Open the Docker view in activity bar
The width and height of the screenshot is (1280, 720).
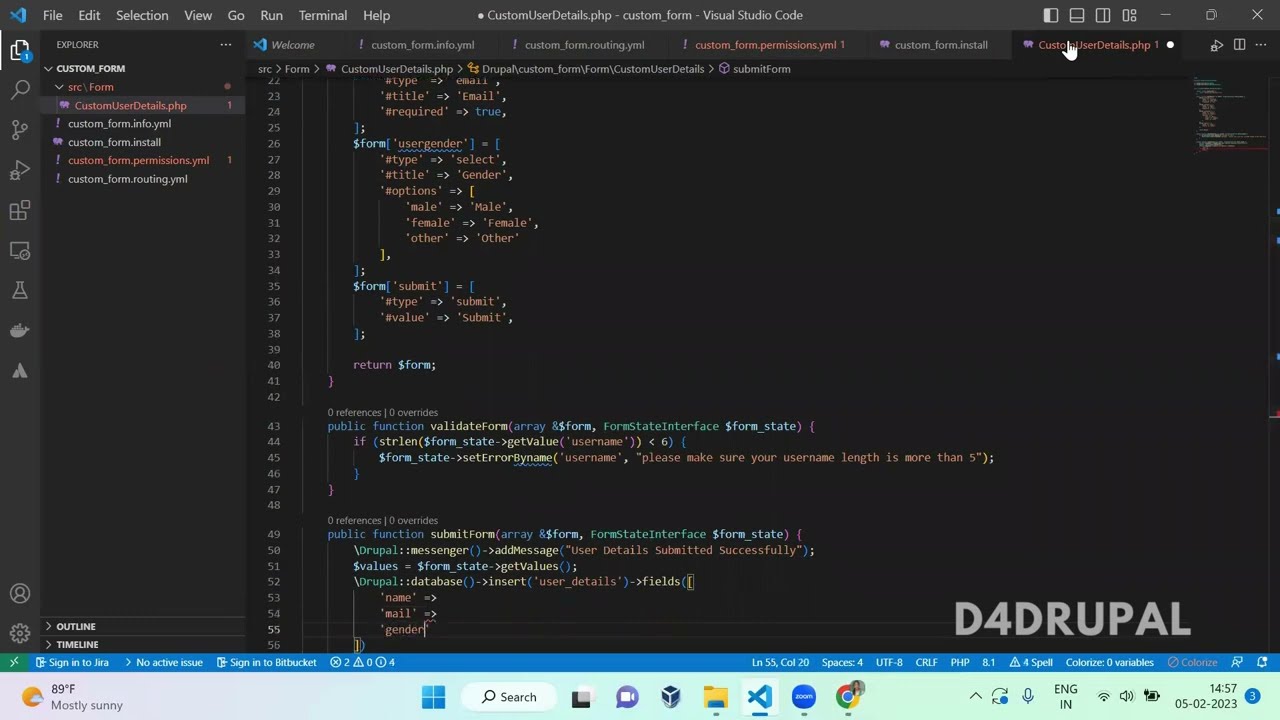tap(20, 330)
